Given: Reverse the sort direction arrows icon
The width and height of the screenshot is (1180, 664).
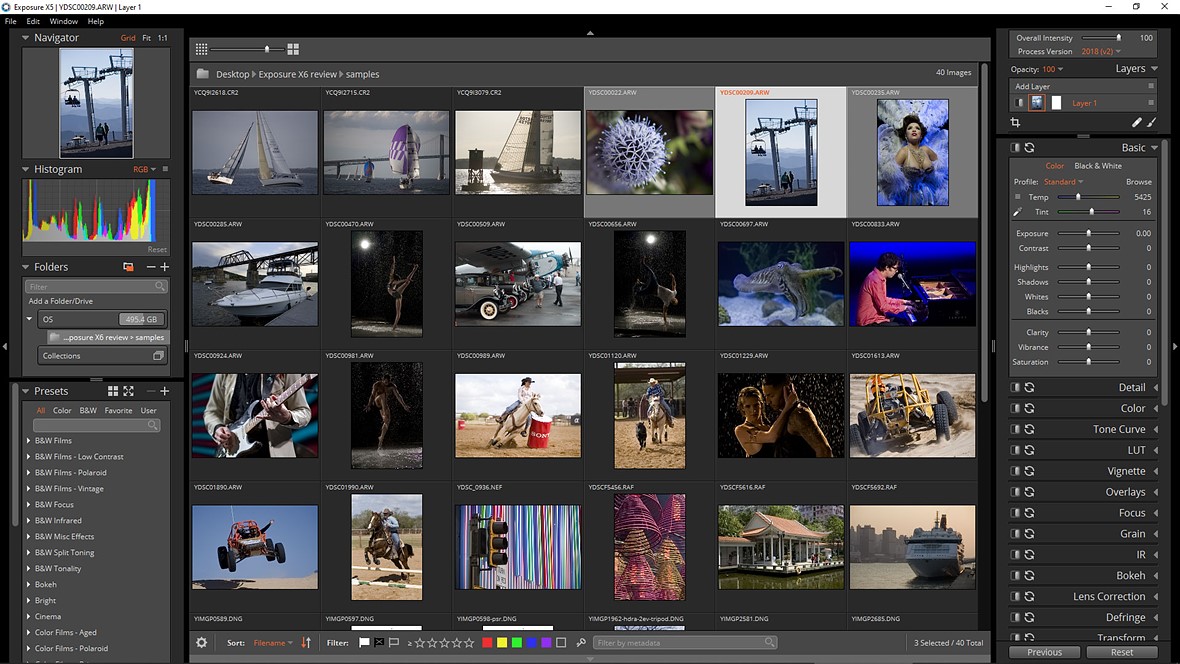Looking at the screenshot, I should click(x=306, y=643).
